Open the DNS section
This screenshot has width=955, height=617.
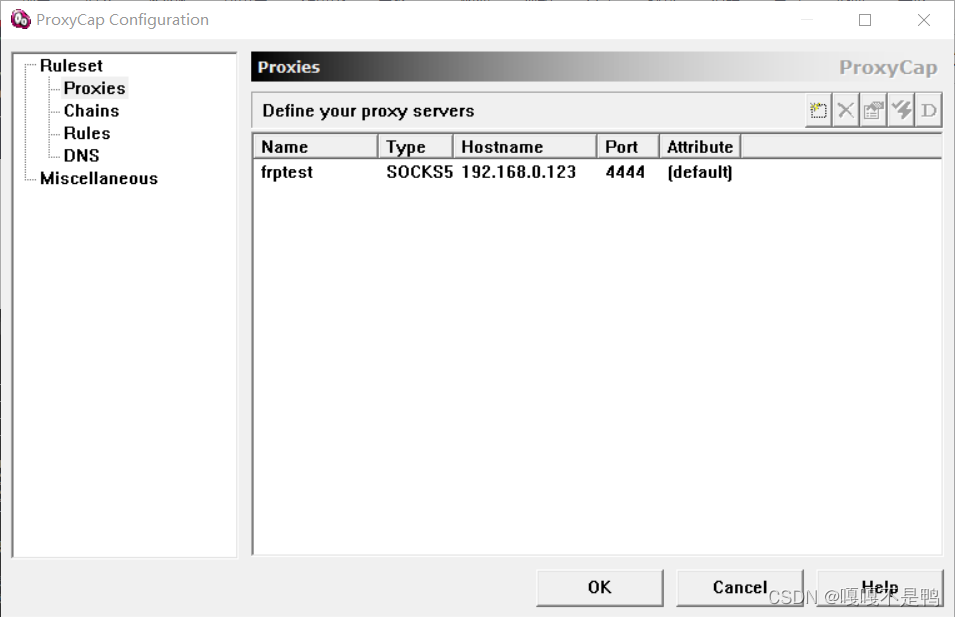[x=81, y=156]
